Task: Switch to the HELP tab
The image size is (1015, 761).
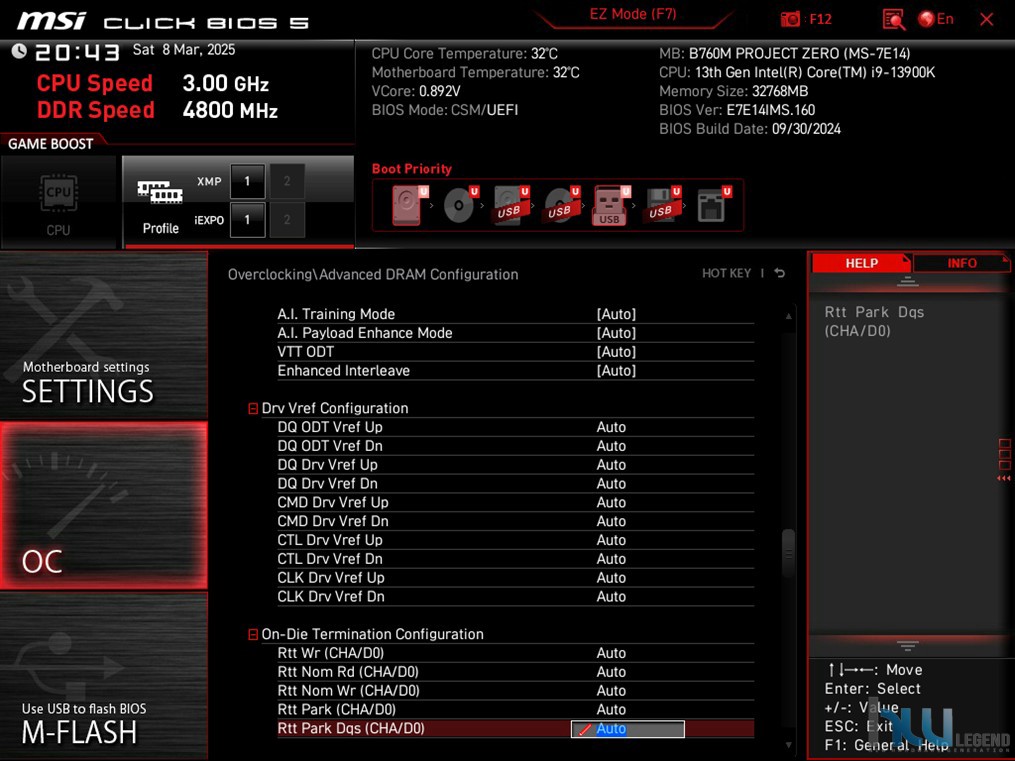Action: [861, 263]
